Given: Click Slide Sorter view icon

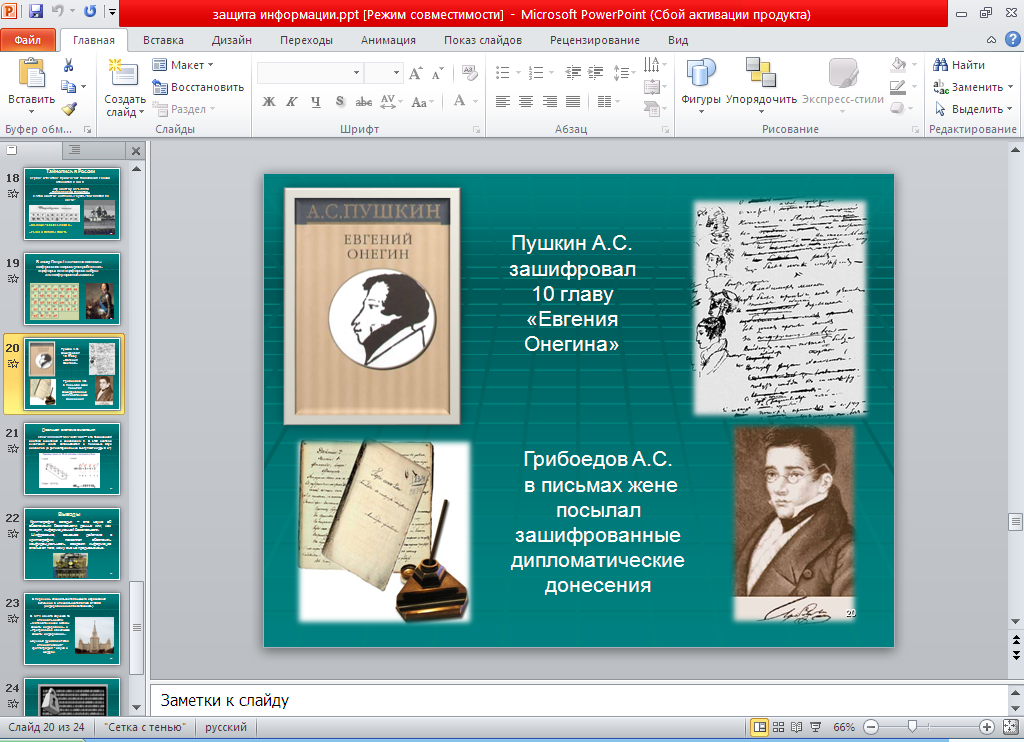Looking at the screenshot, I should coord(778,727).
